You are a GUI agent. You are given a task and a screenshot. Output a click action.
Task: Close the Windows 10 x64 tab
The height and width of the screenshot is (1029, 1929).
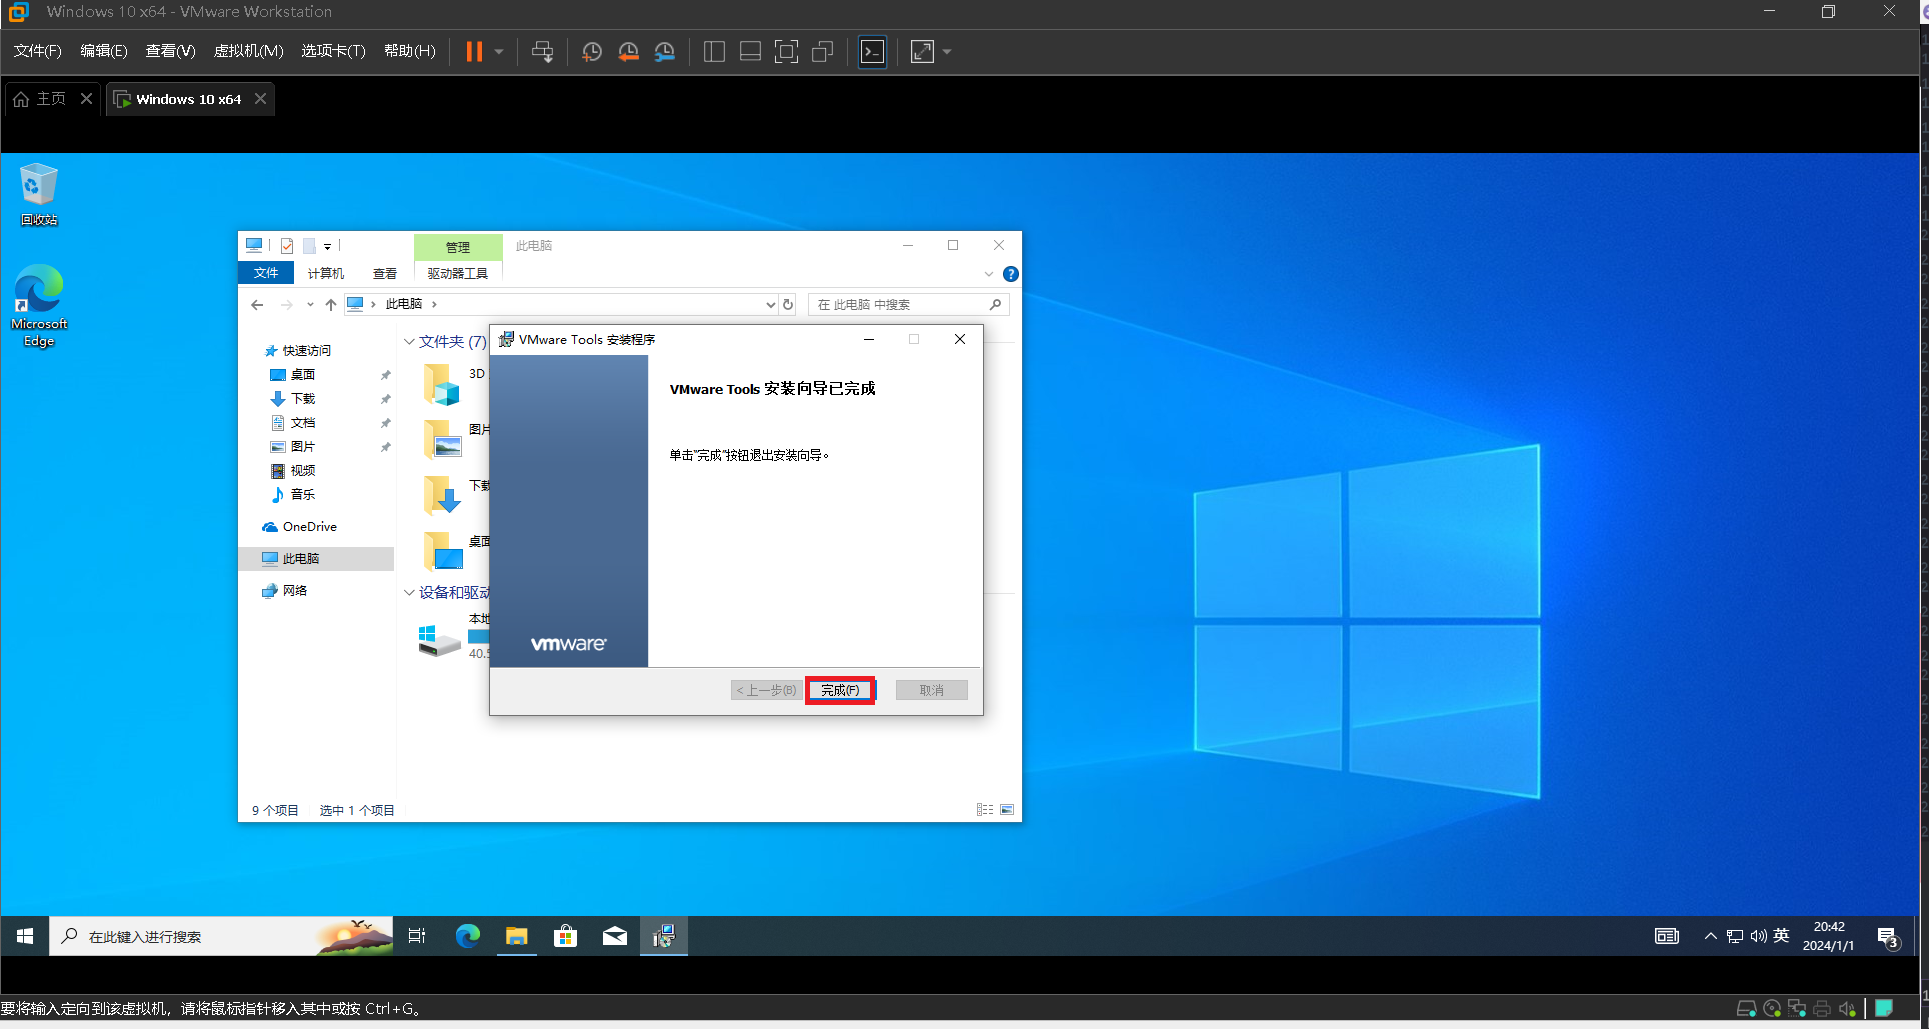tap(260, 99)
